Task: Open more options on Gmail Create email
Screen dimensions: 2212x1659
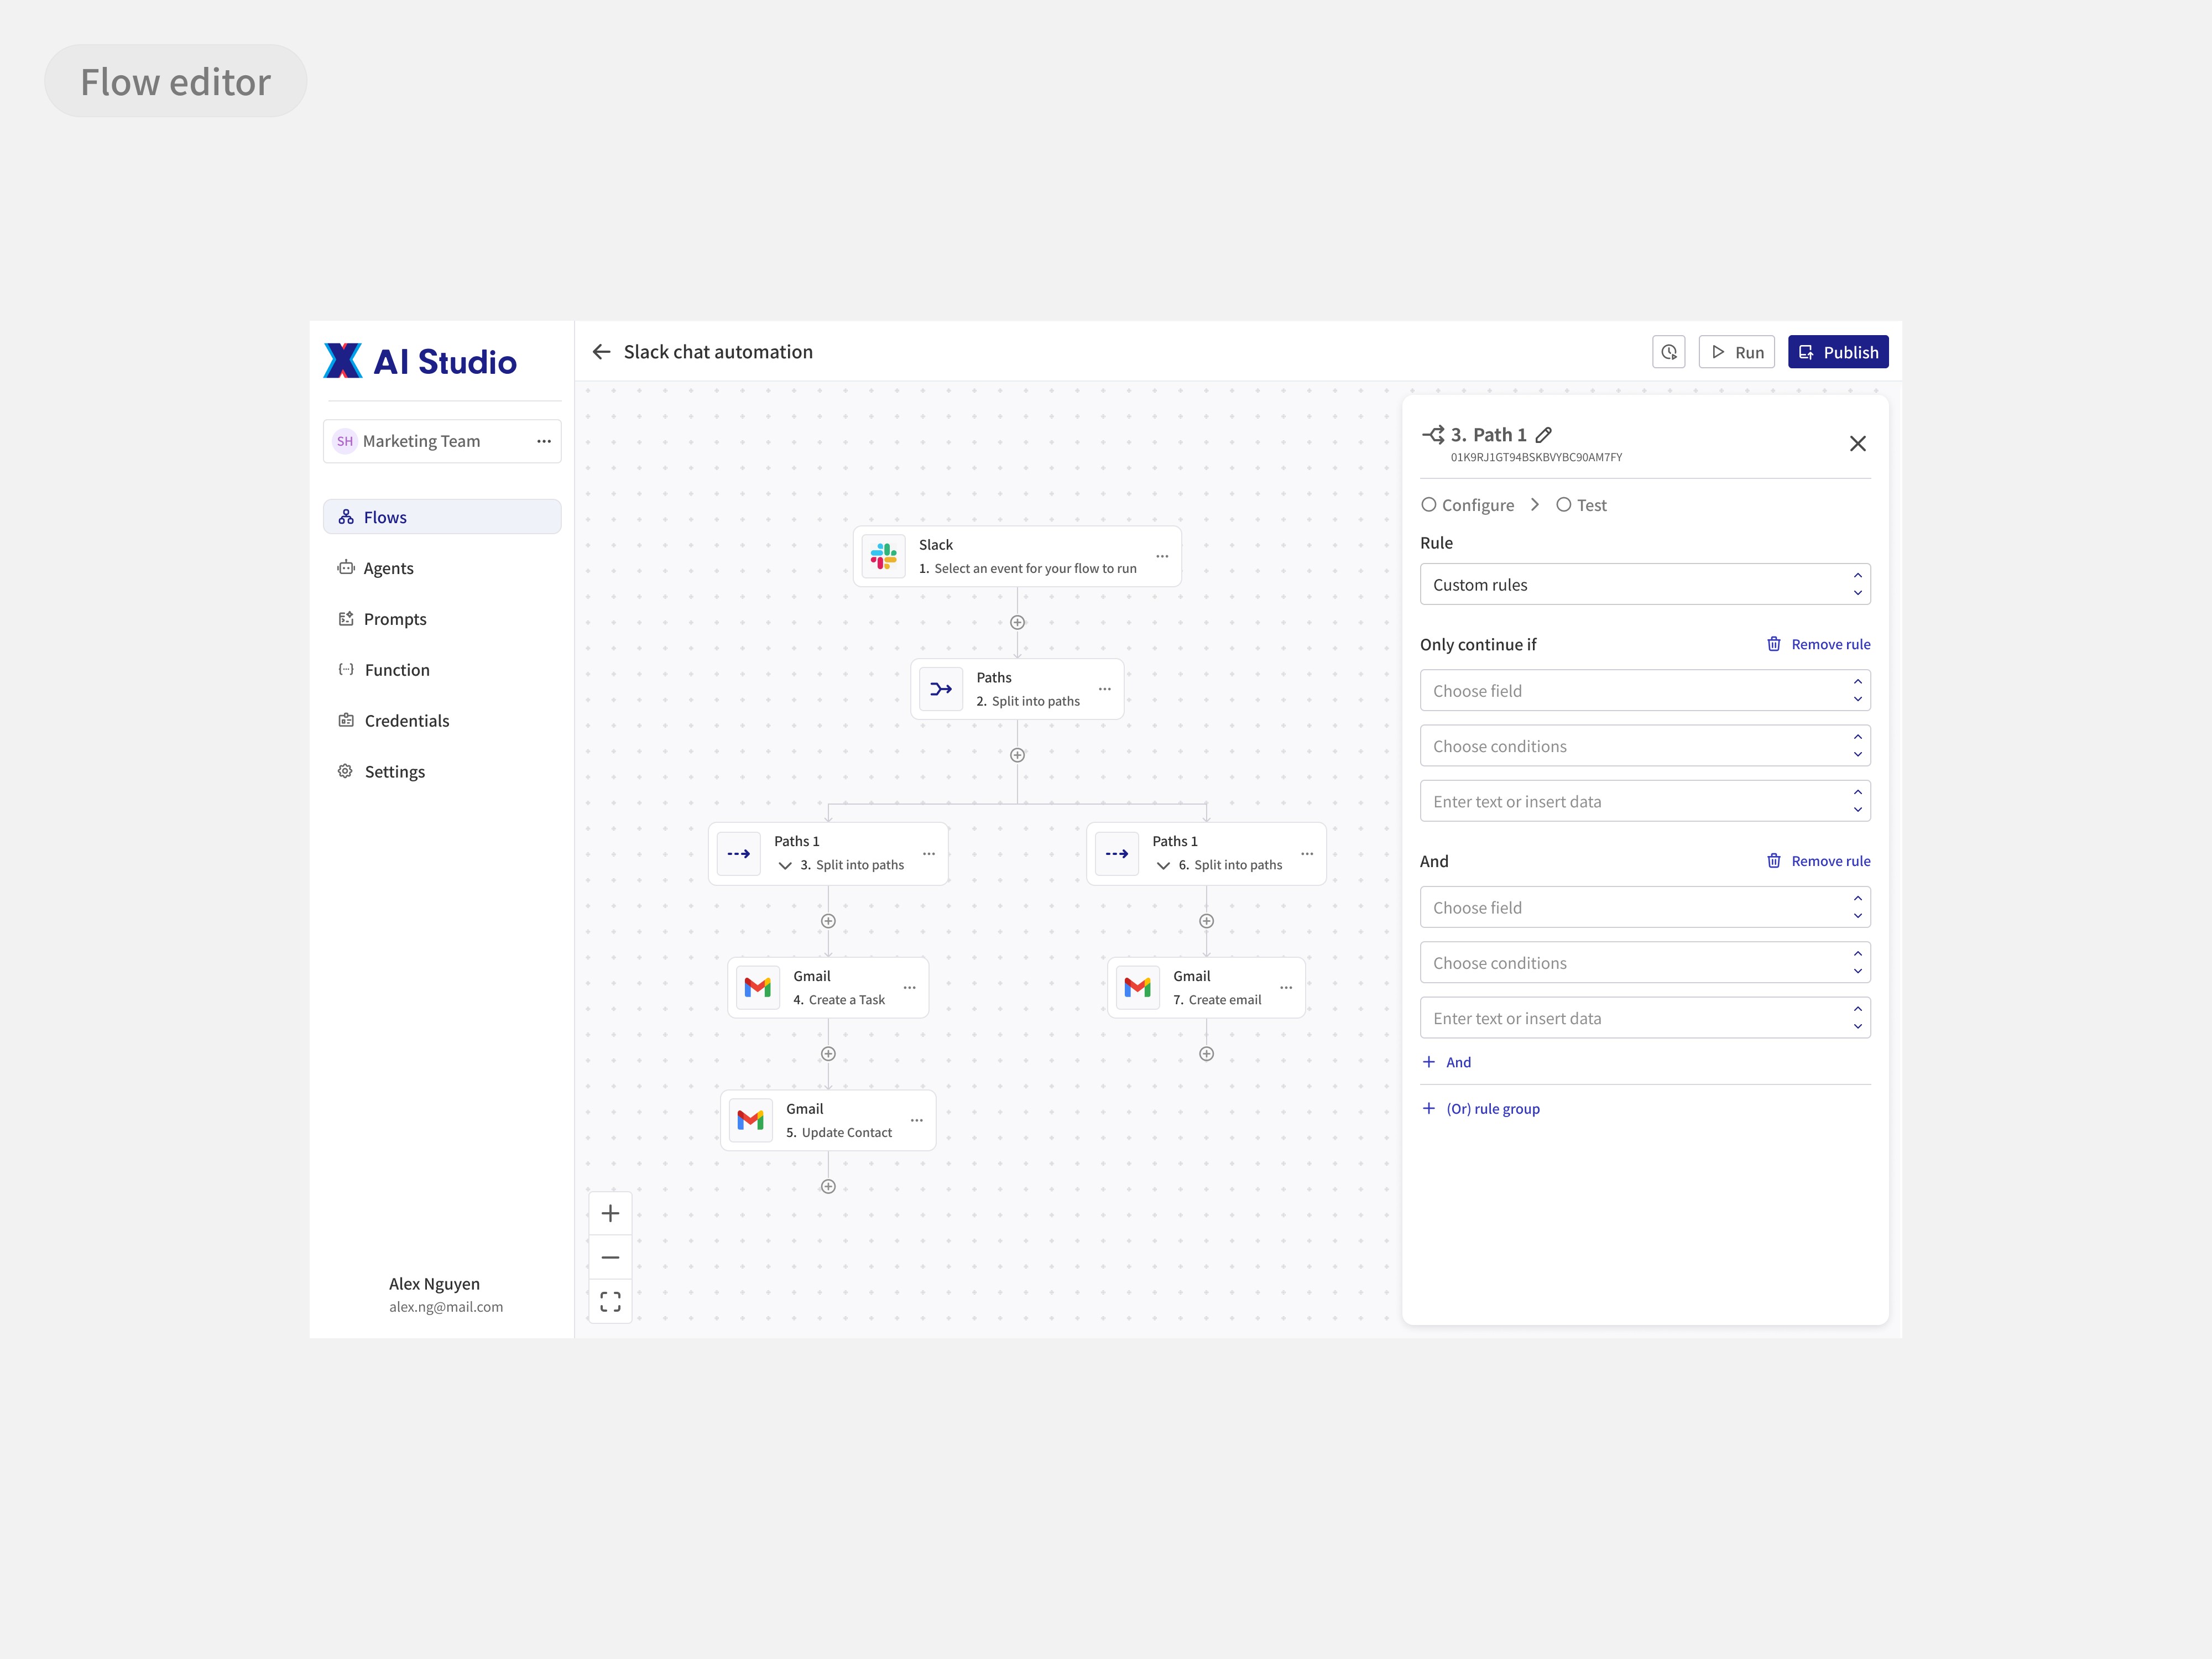Action: pyautogui.click(x=1286, y=988)
